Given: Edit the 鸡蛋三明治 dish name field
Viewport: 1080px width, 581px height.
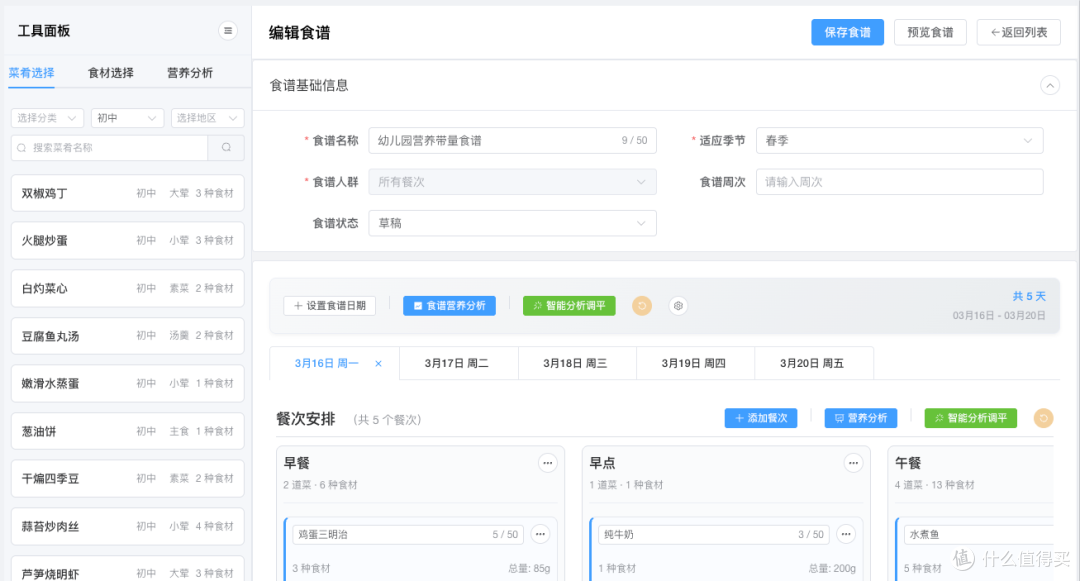Looking at the screenshot, I should [408, 534].
